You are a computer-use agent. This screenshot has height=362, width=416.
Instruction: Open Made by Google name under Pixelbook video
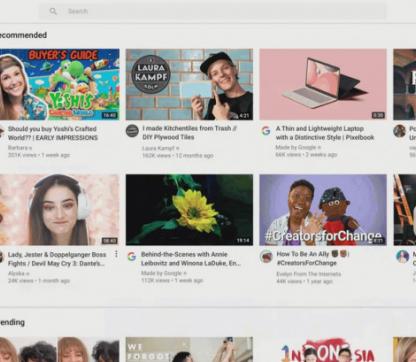[295, 147]
